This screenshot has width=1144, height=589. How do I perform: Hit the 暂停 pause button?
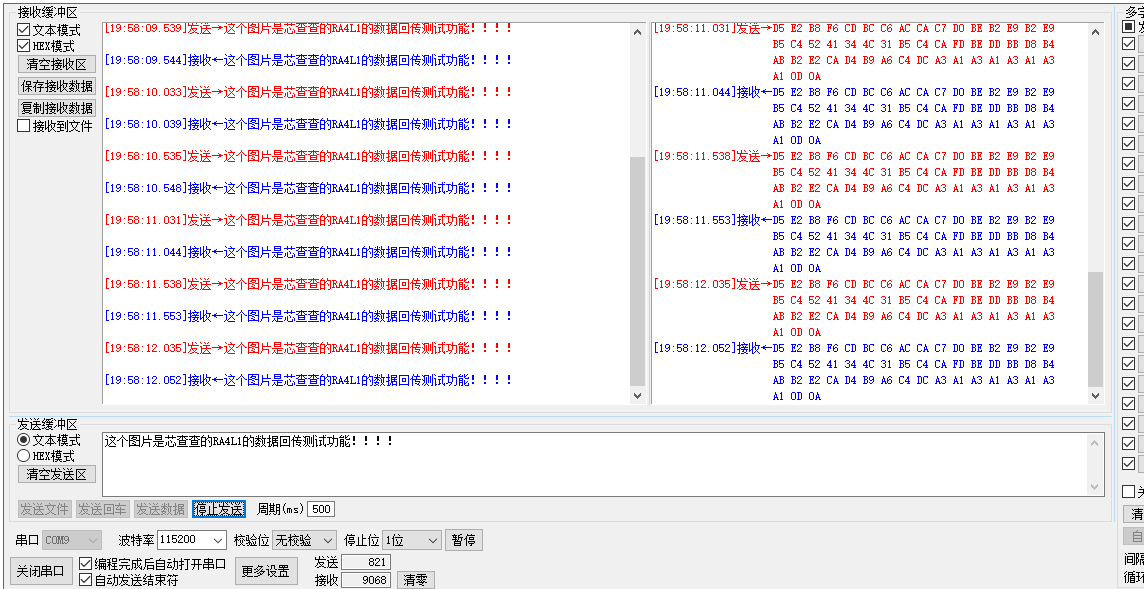pos(463,540)
